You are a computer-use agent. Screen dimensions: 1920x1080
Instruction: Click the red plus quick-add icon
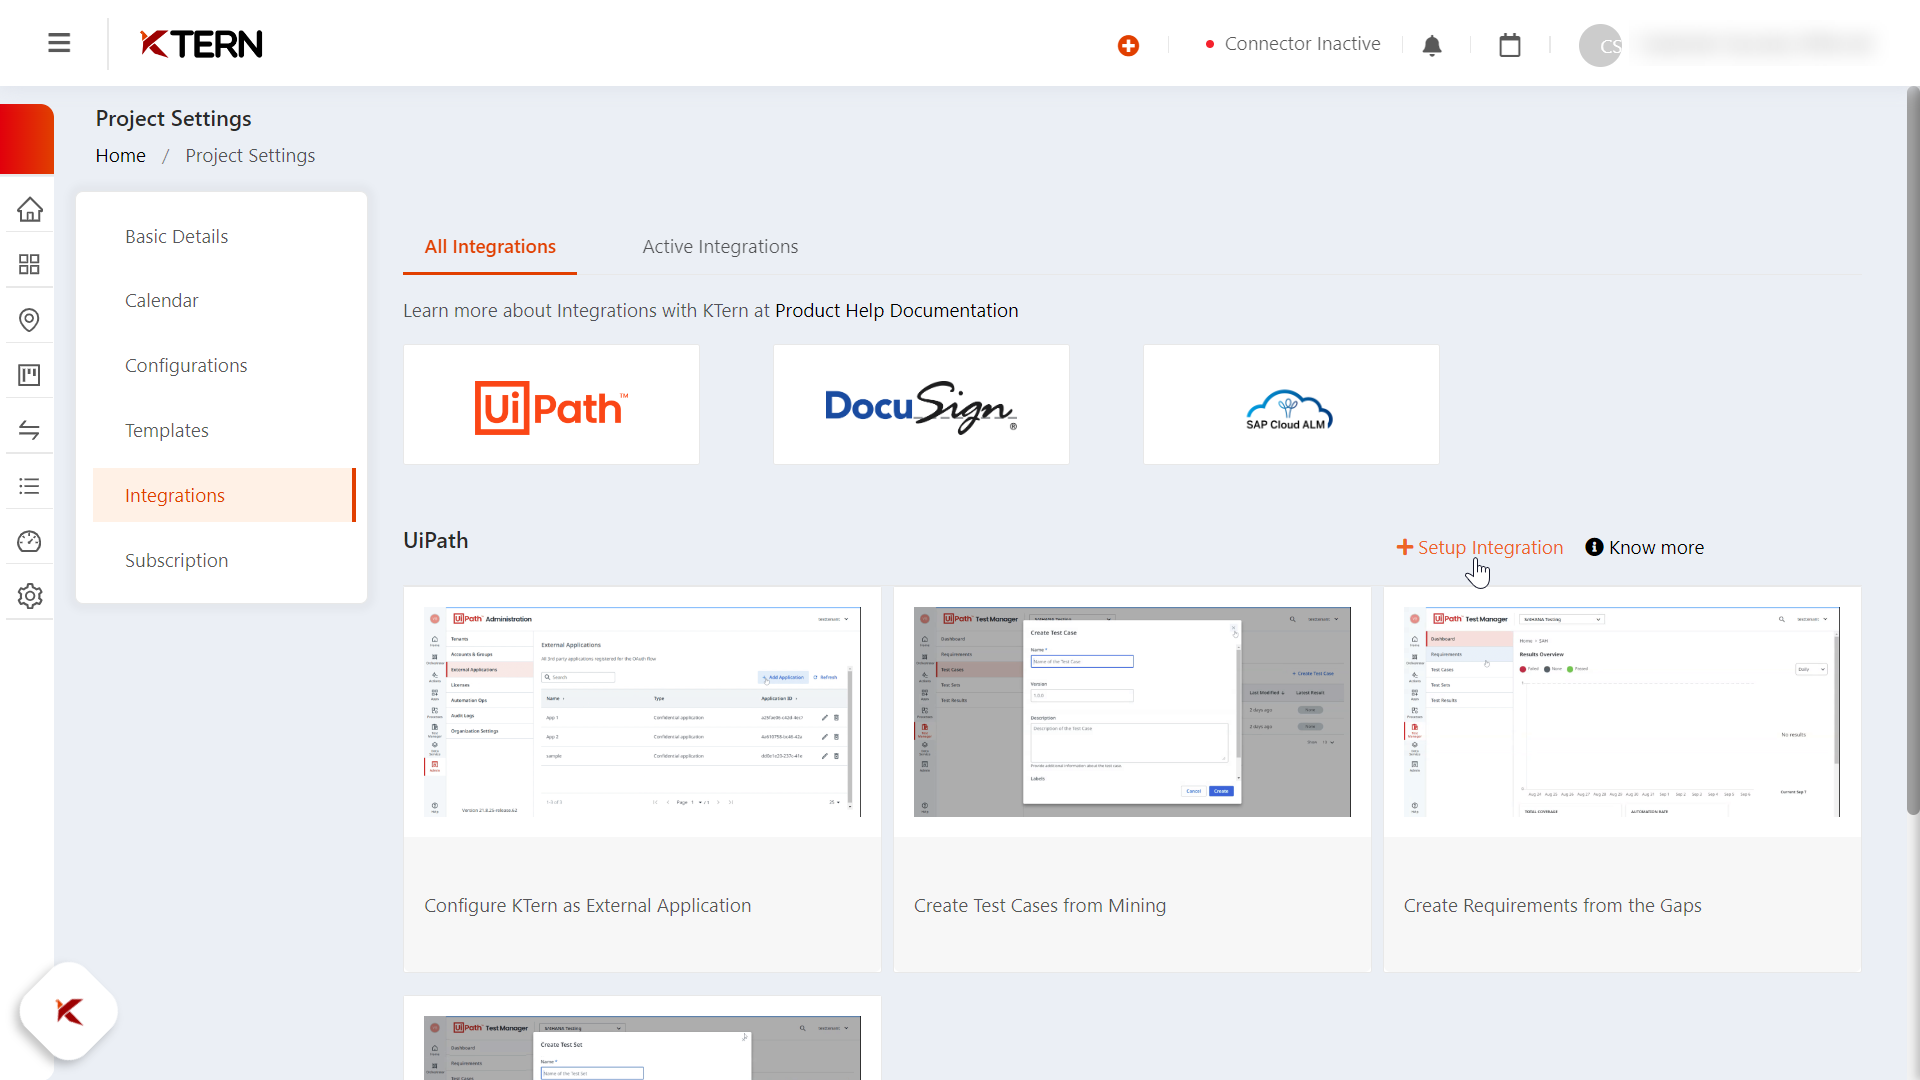tap(1128, 45)
